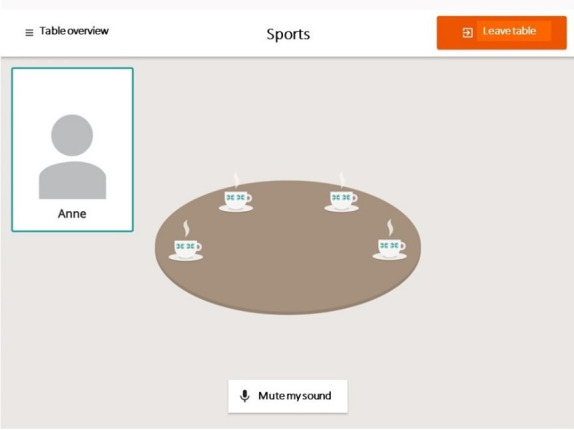The width and height of the screenshot is (574, 430).
Task: Mute my sound button
Action: [x=288, y=396]
